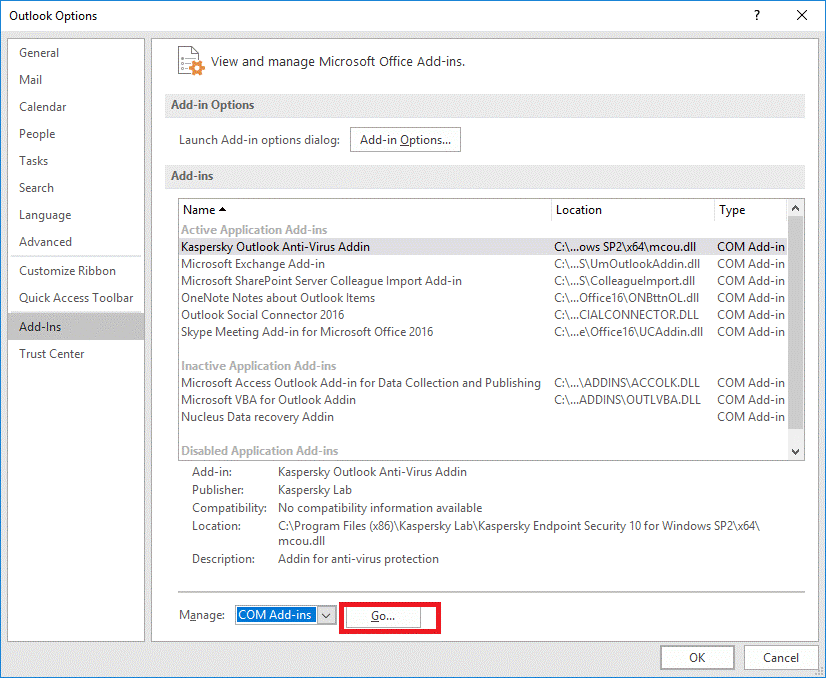This screenshot has width=826, height=678.
Task: Click the add-ins list scroll down arrow
Action: 795,452
